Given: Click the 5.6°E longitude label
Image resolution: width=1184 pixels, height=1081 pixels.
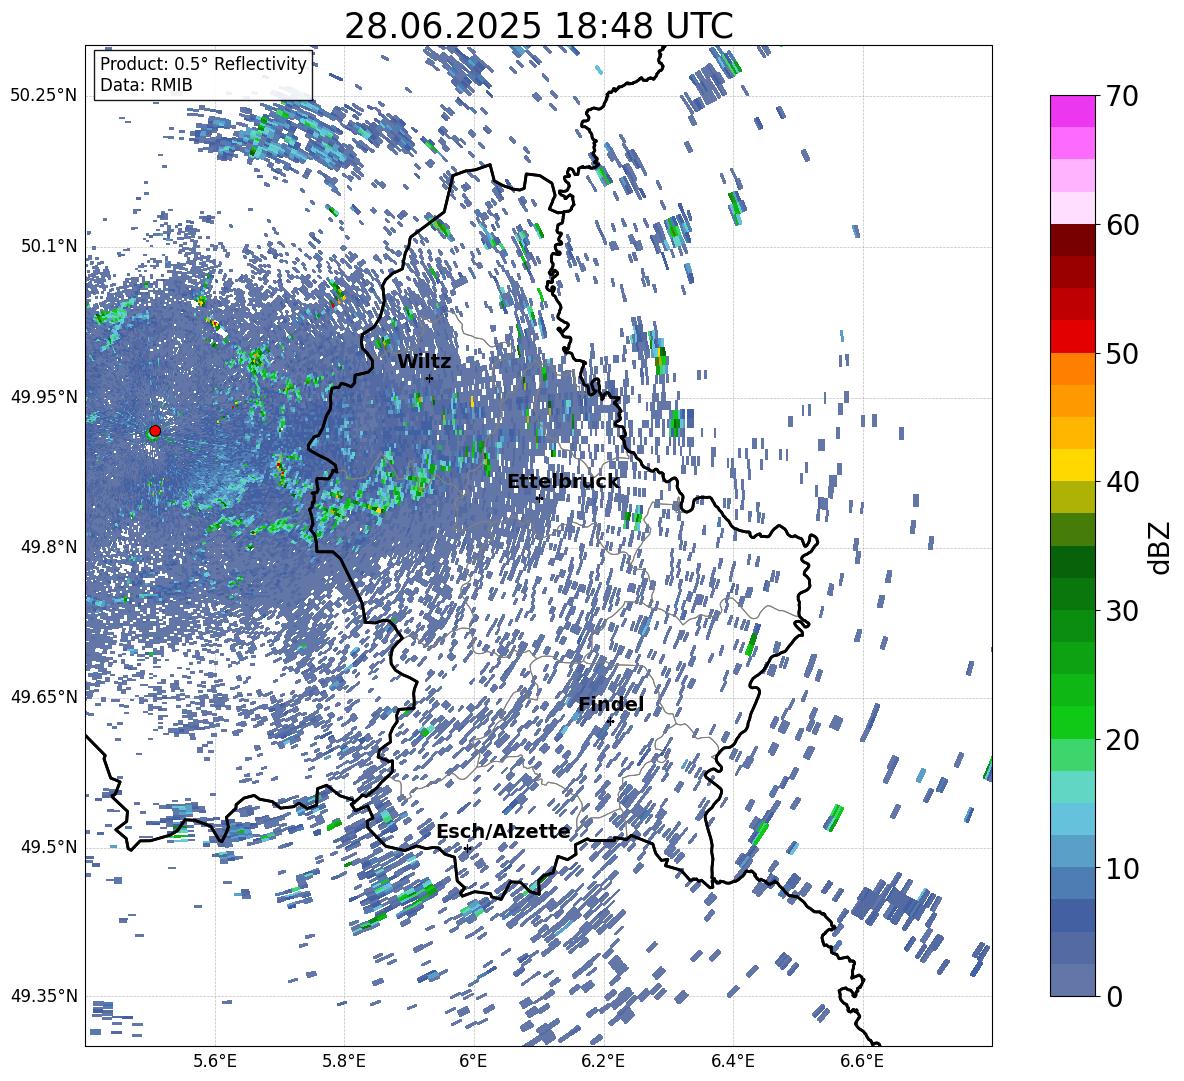Looking at the screenshot, I should pyautogui.click(x=215, y=1061).
